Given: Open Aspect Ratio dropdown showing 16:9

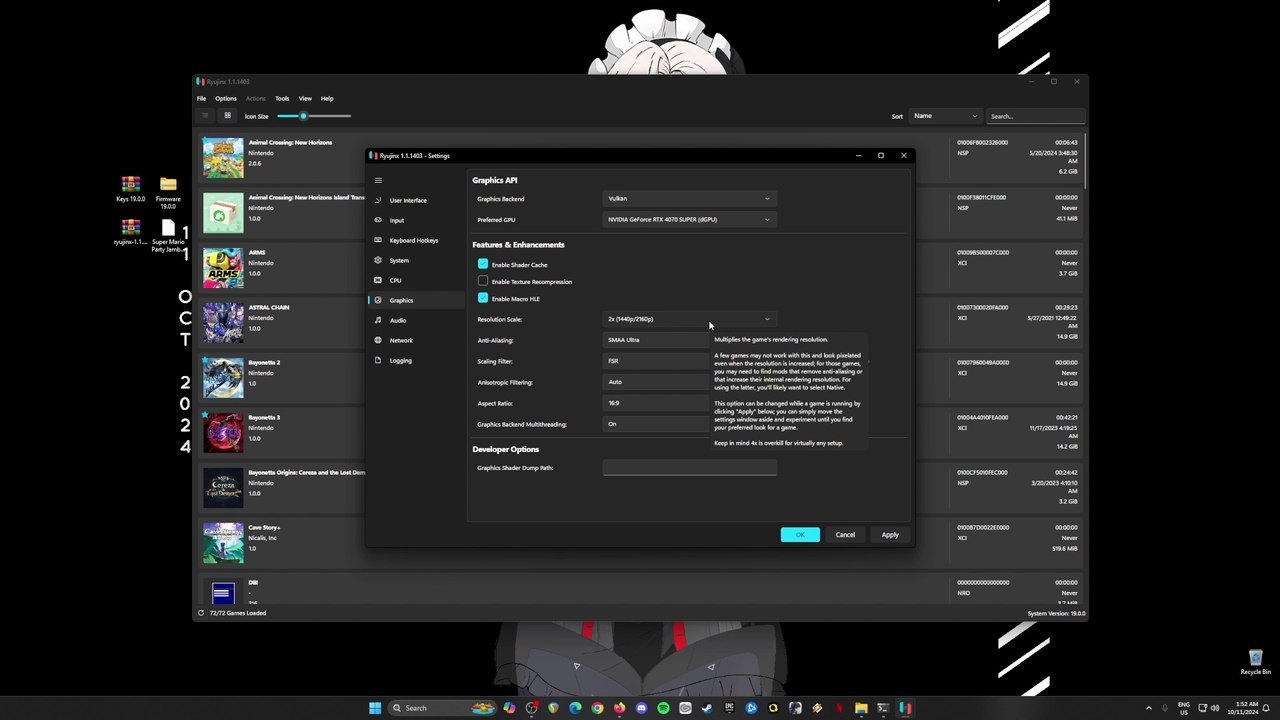Looking at the screenshot, I should pyautogui.click(x=656, y=403).
